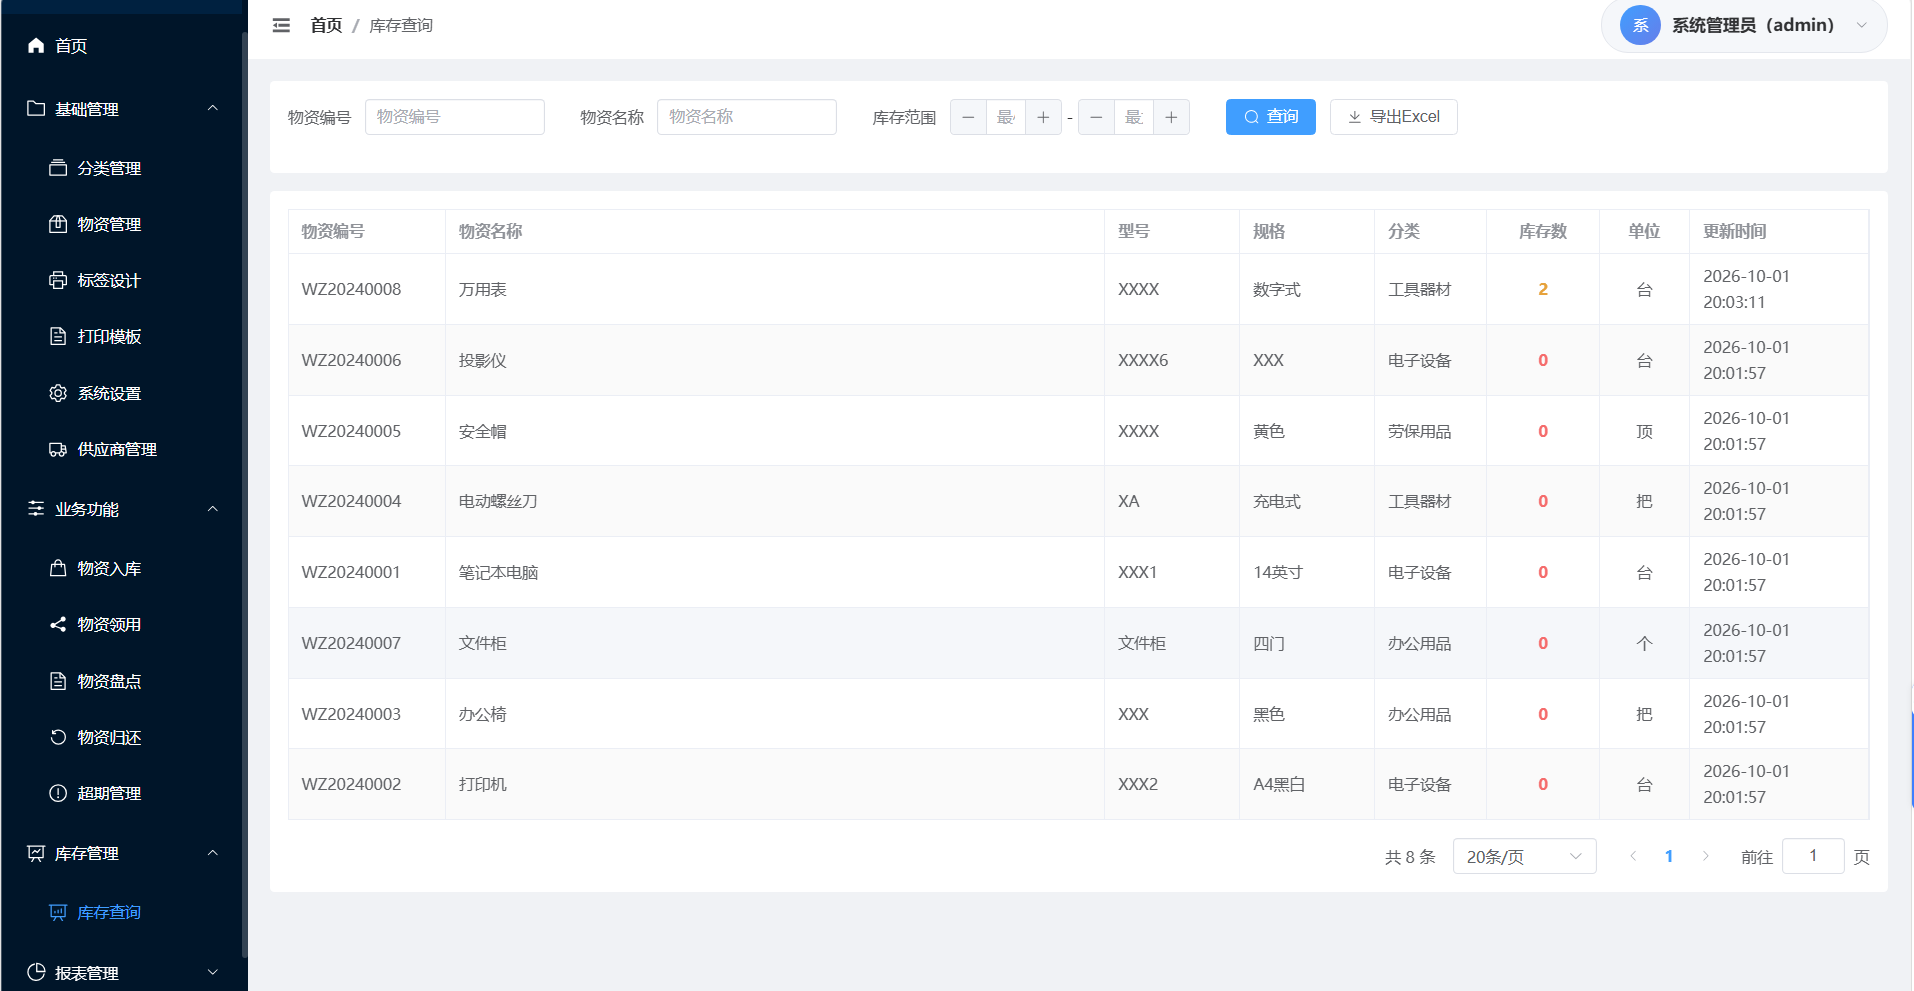Collapse the 基础管理 menu group
1914x991 pixels.
[x=212, y=108]
